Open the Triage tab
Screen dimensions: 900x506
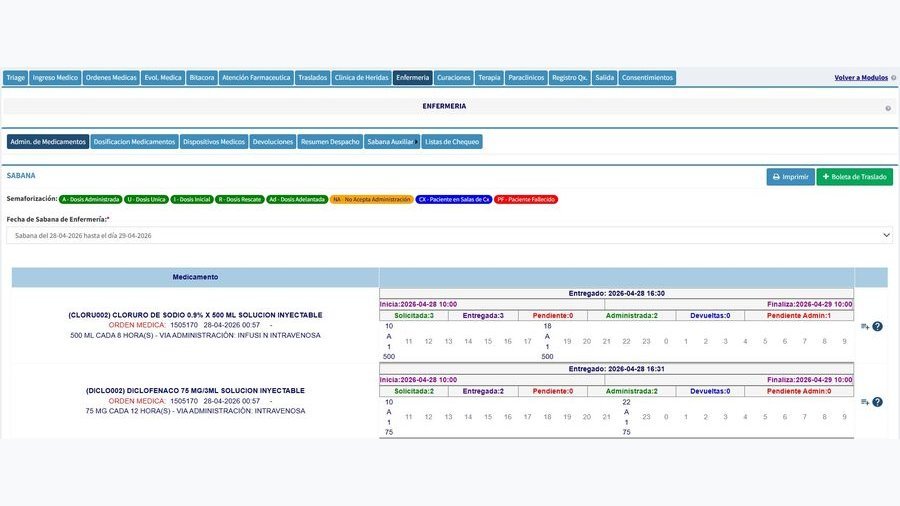tap(15, 77)
